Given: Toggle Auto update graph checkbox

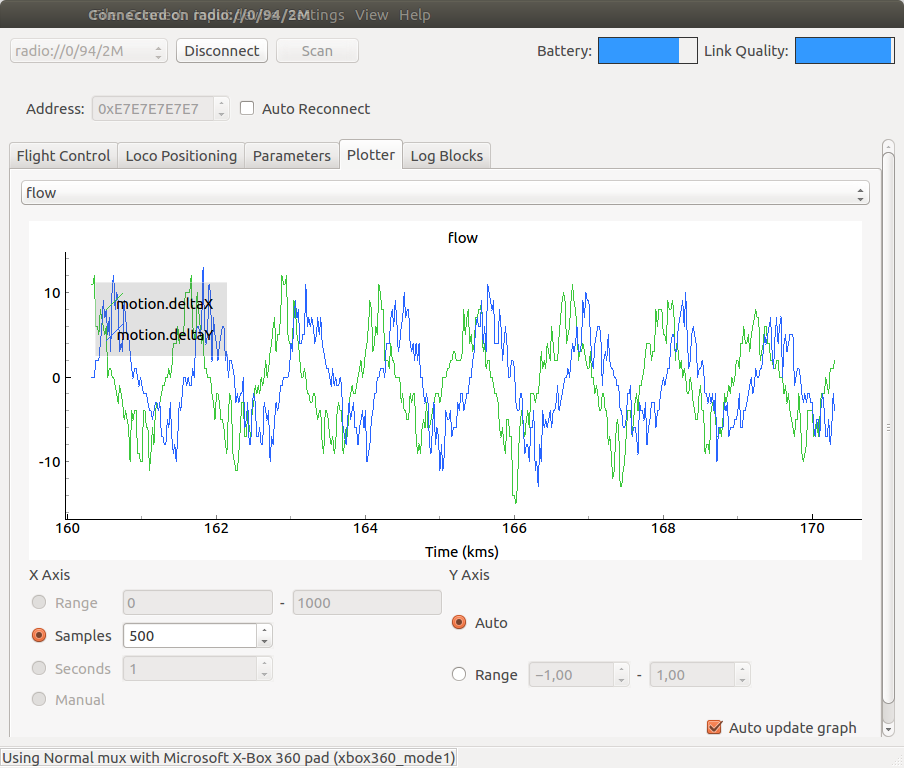Looking at the screenshot, I should 714,727.
